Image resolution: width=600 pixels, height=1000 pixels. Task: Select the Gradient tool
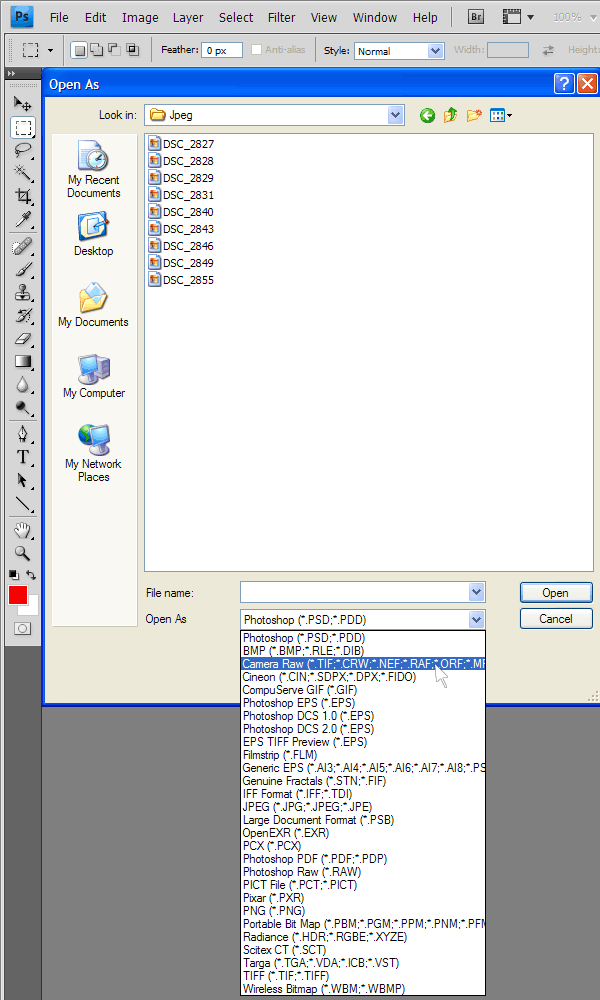23,362
